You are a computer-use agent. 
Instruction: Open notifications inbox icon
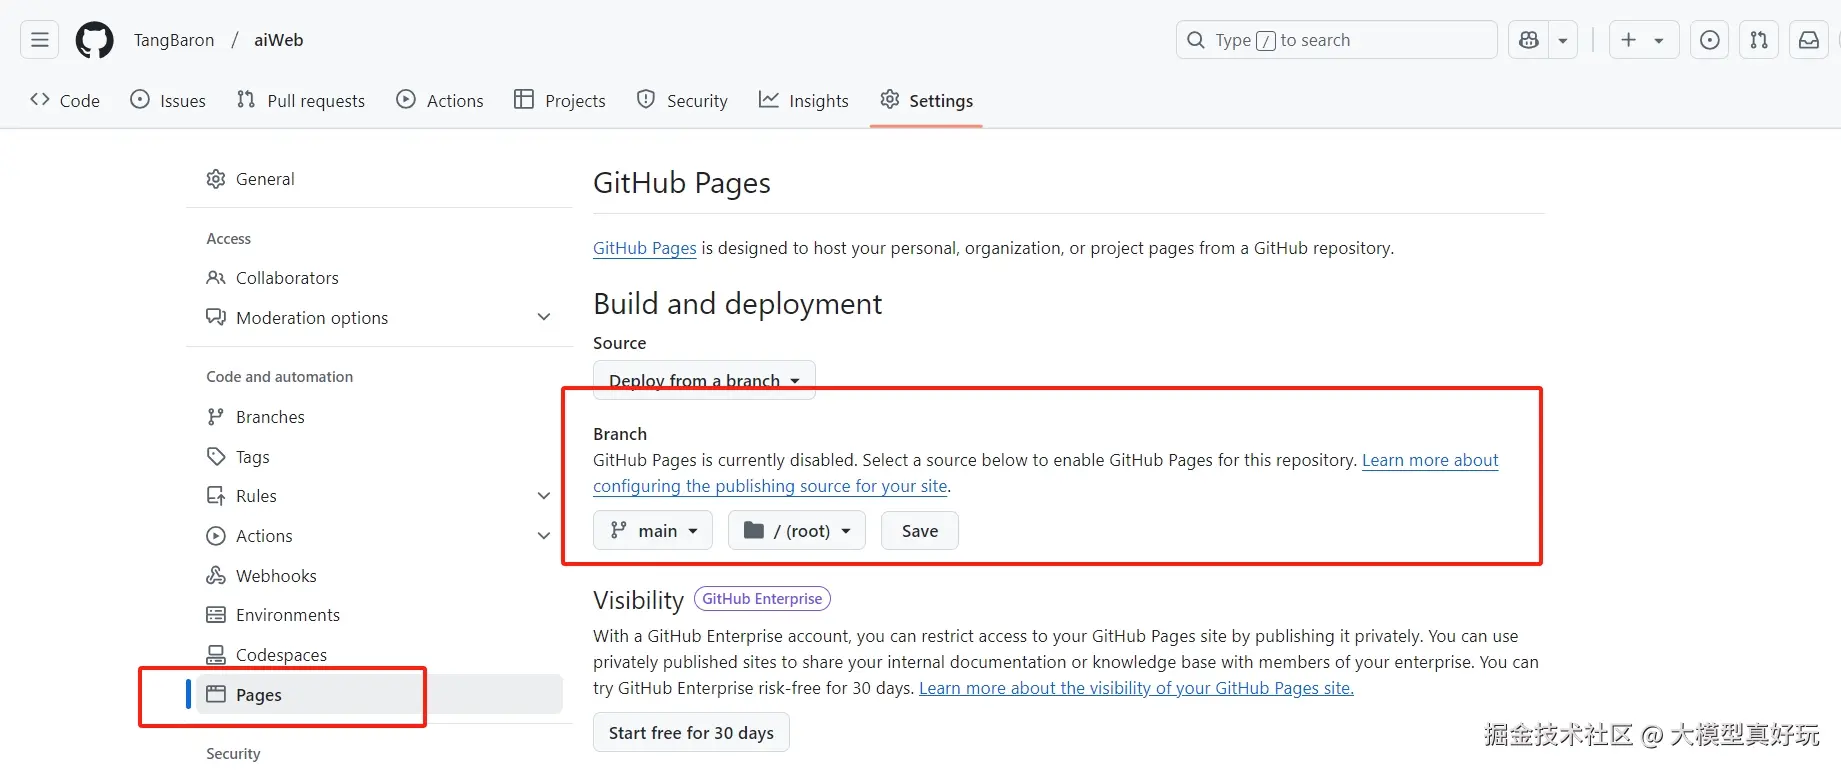1809,40
